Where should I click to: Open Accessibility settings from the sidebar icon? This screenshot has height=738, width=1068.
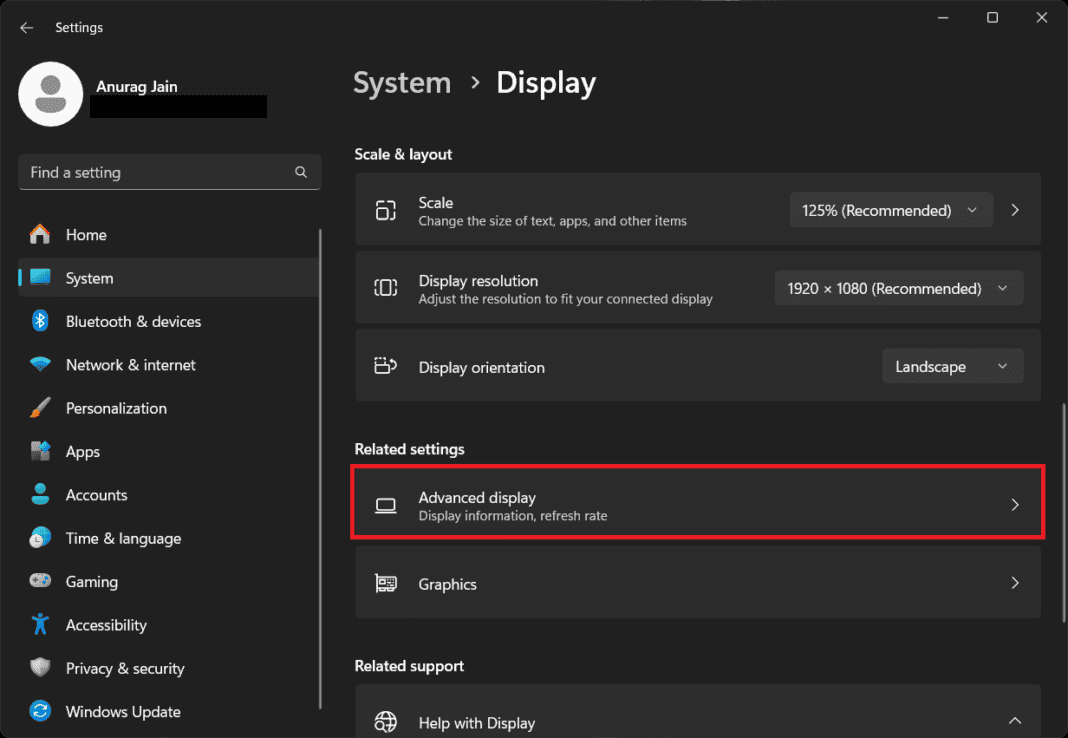click(40, 624)
